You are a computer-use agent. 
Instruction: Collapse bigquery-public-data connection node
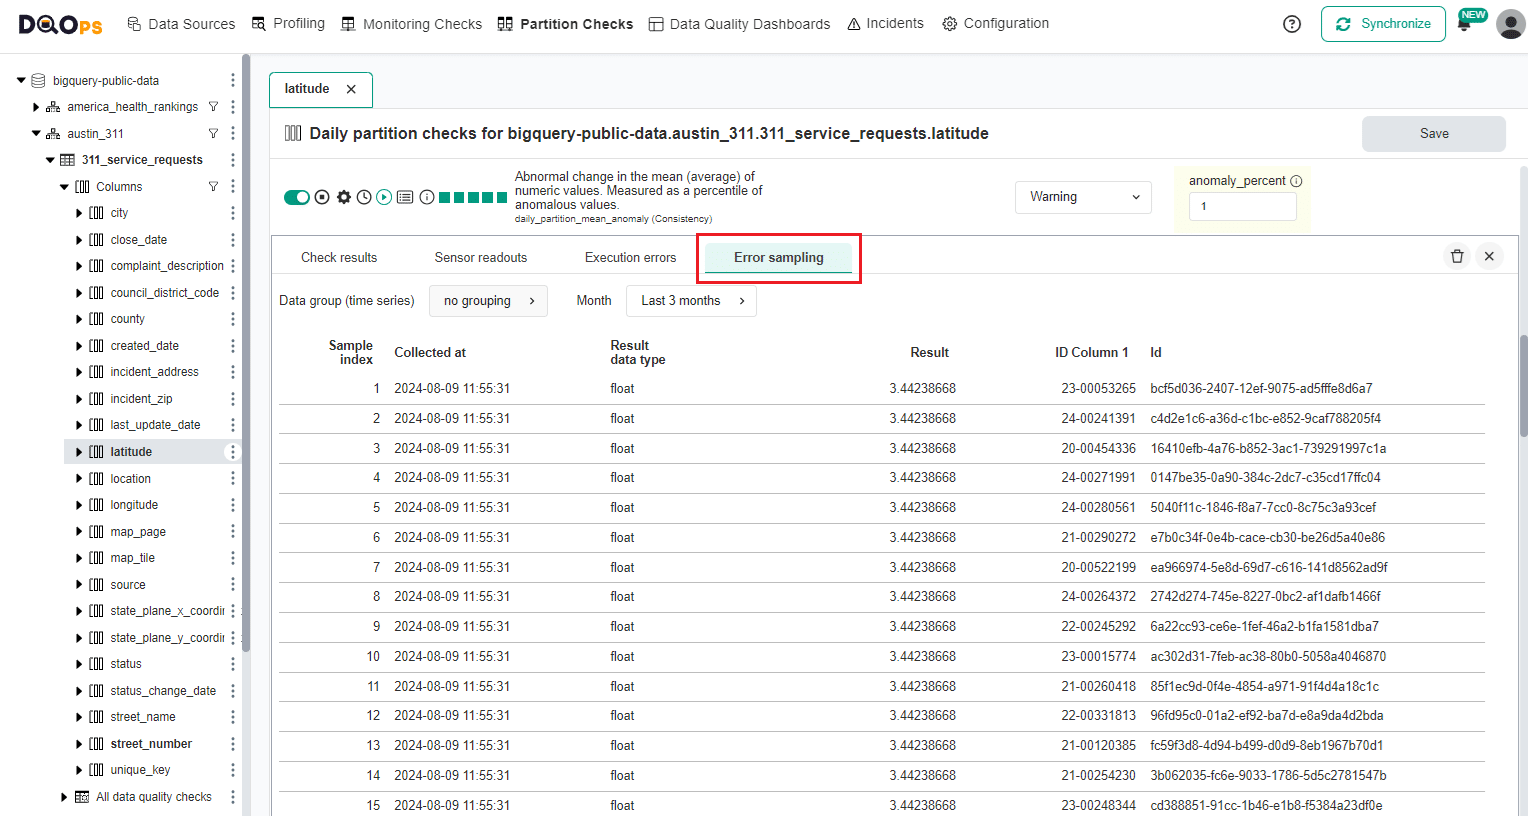coord(21,80)
